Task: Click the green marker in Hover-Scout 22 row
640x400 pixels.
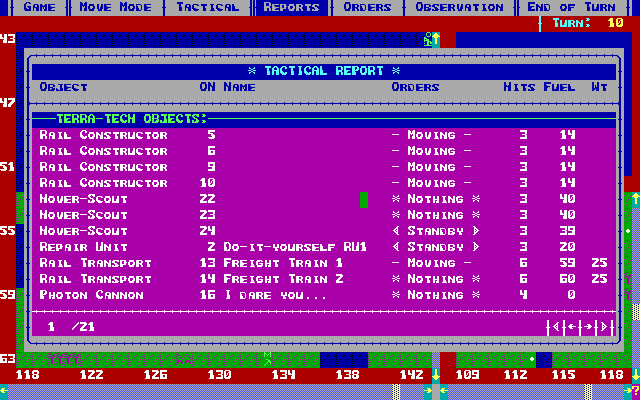Action: 363,200
